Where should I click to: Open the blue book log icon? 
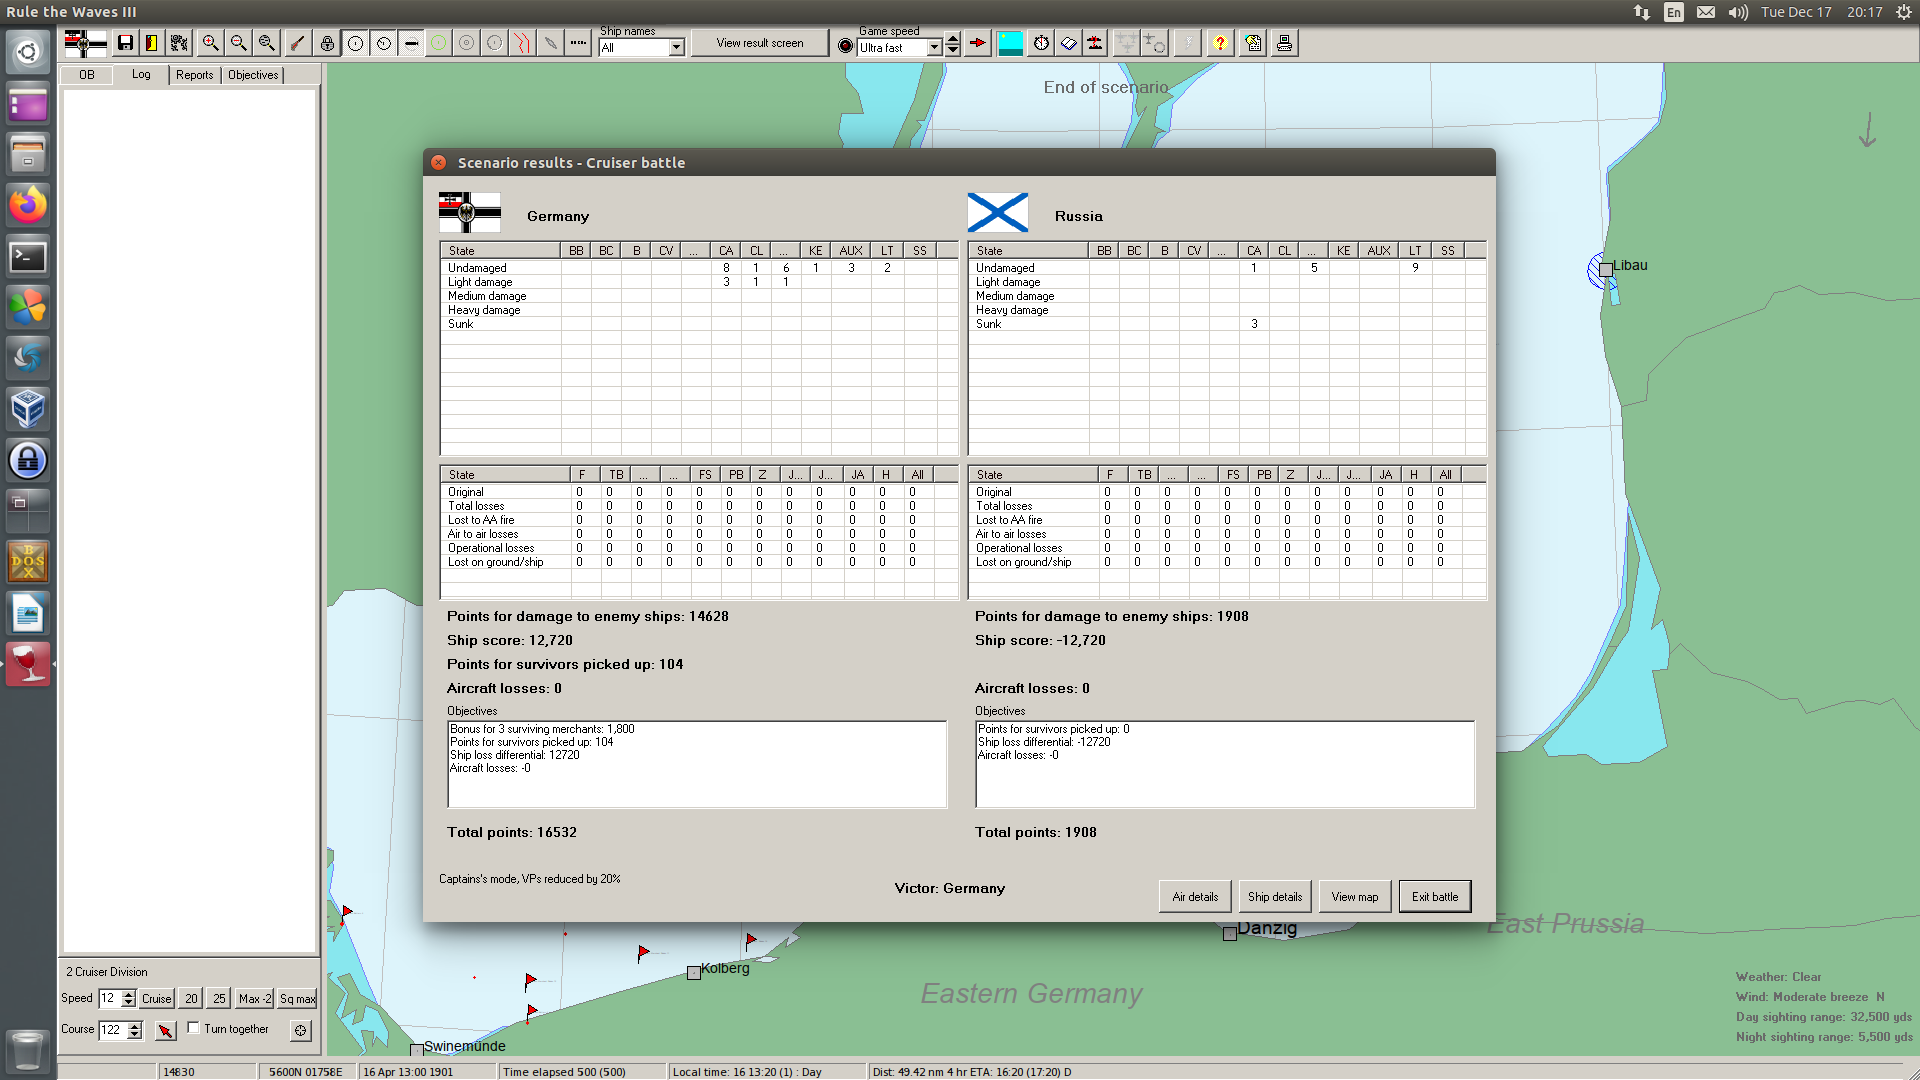(x=1069, y=43)
